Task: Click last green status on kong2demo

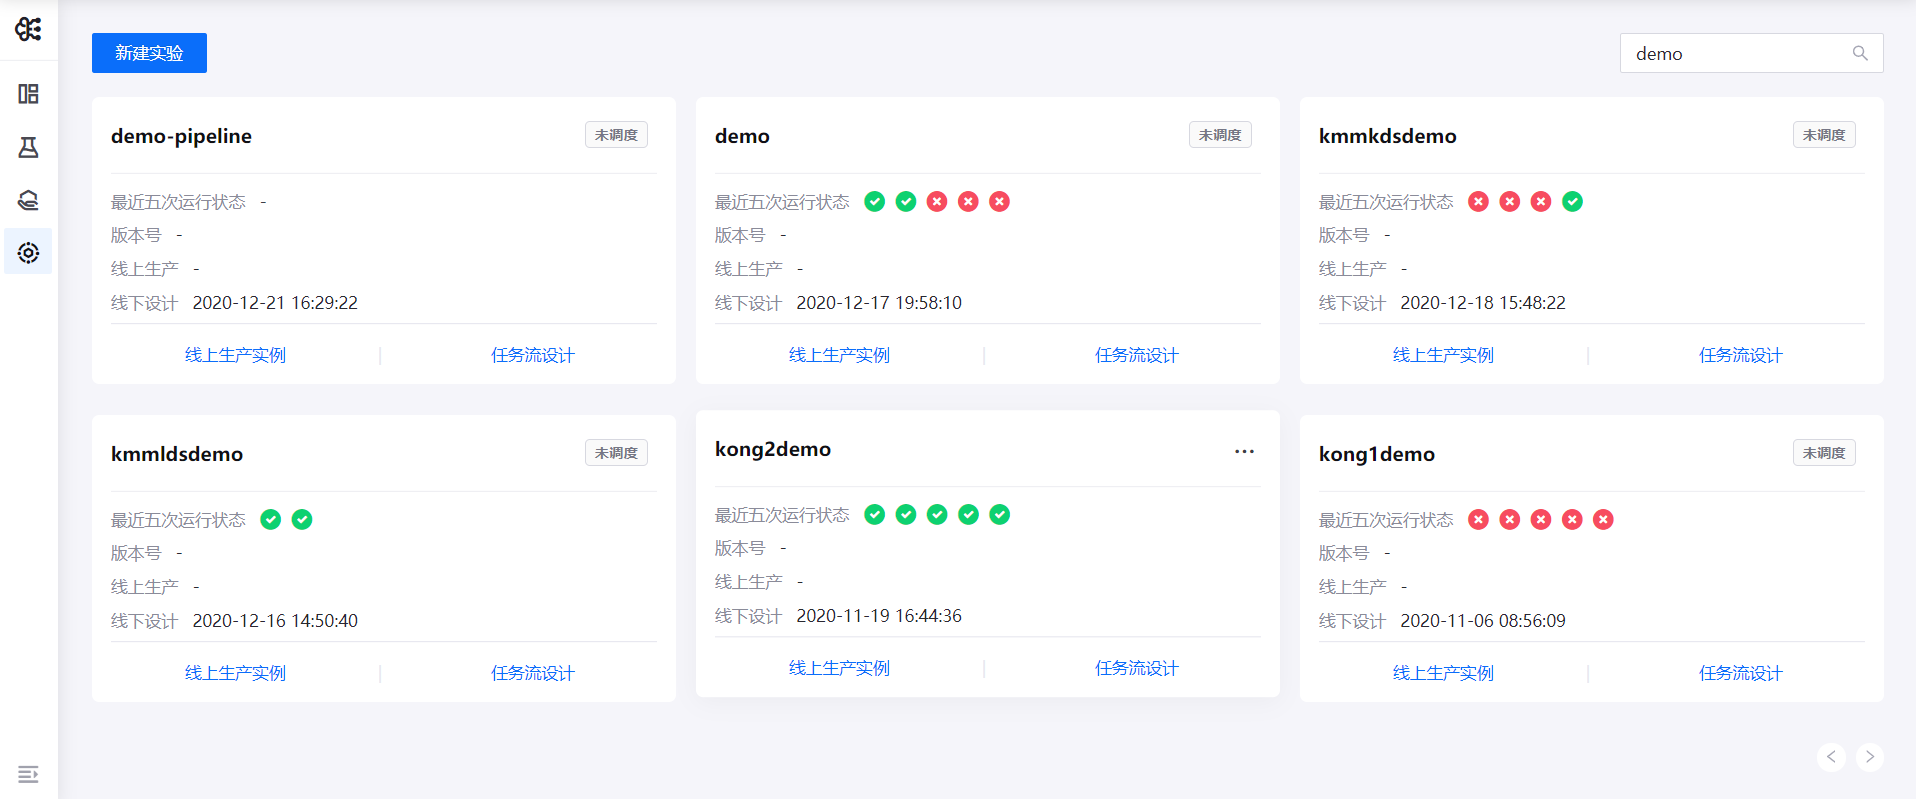Action: point(1000,515)
